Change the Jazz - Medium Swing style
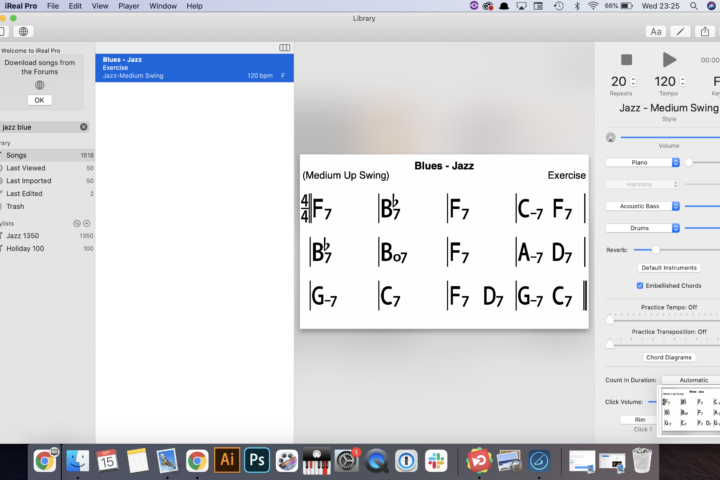The width and height of the screenshot is (720, 480). [x=669, y=108]
